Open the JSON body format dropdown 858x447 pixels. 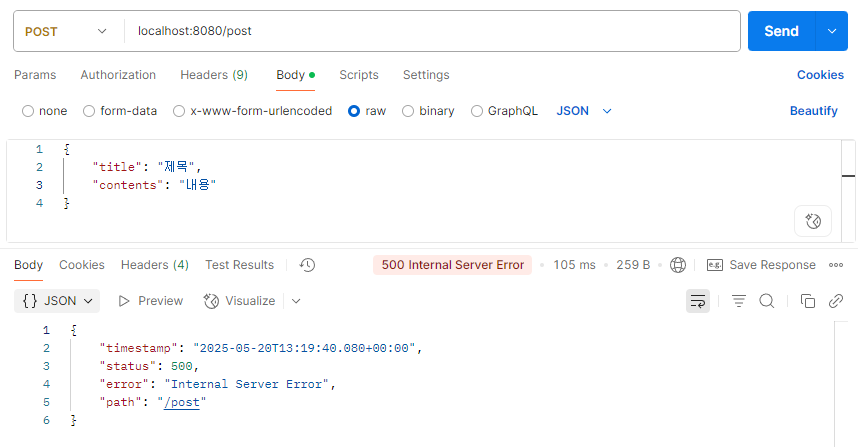[x=584, y=111]
